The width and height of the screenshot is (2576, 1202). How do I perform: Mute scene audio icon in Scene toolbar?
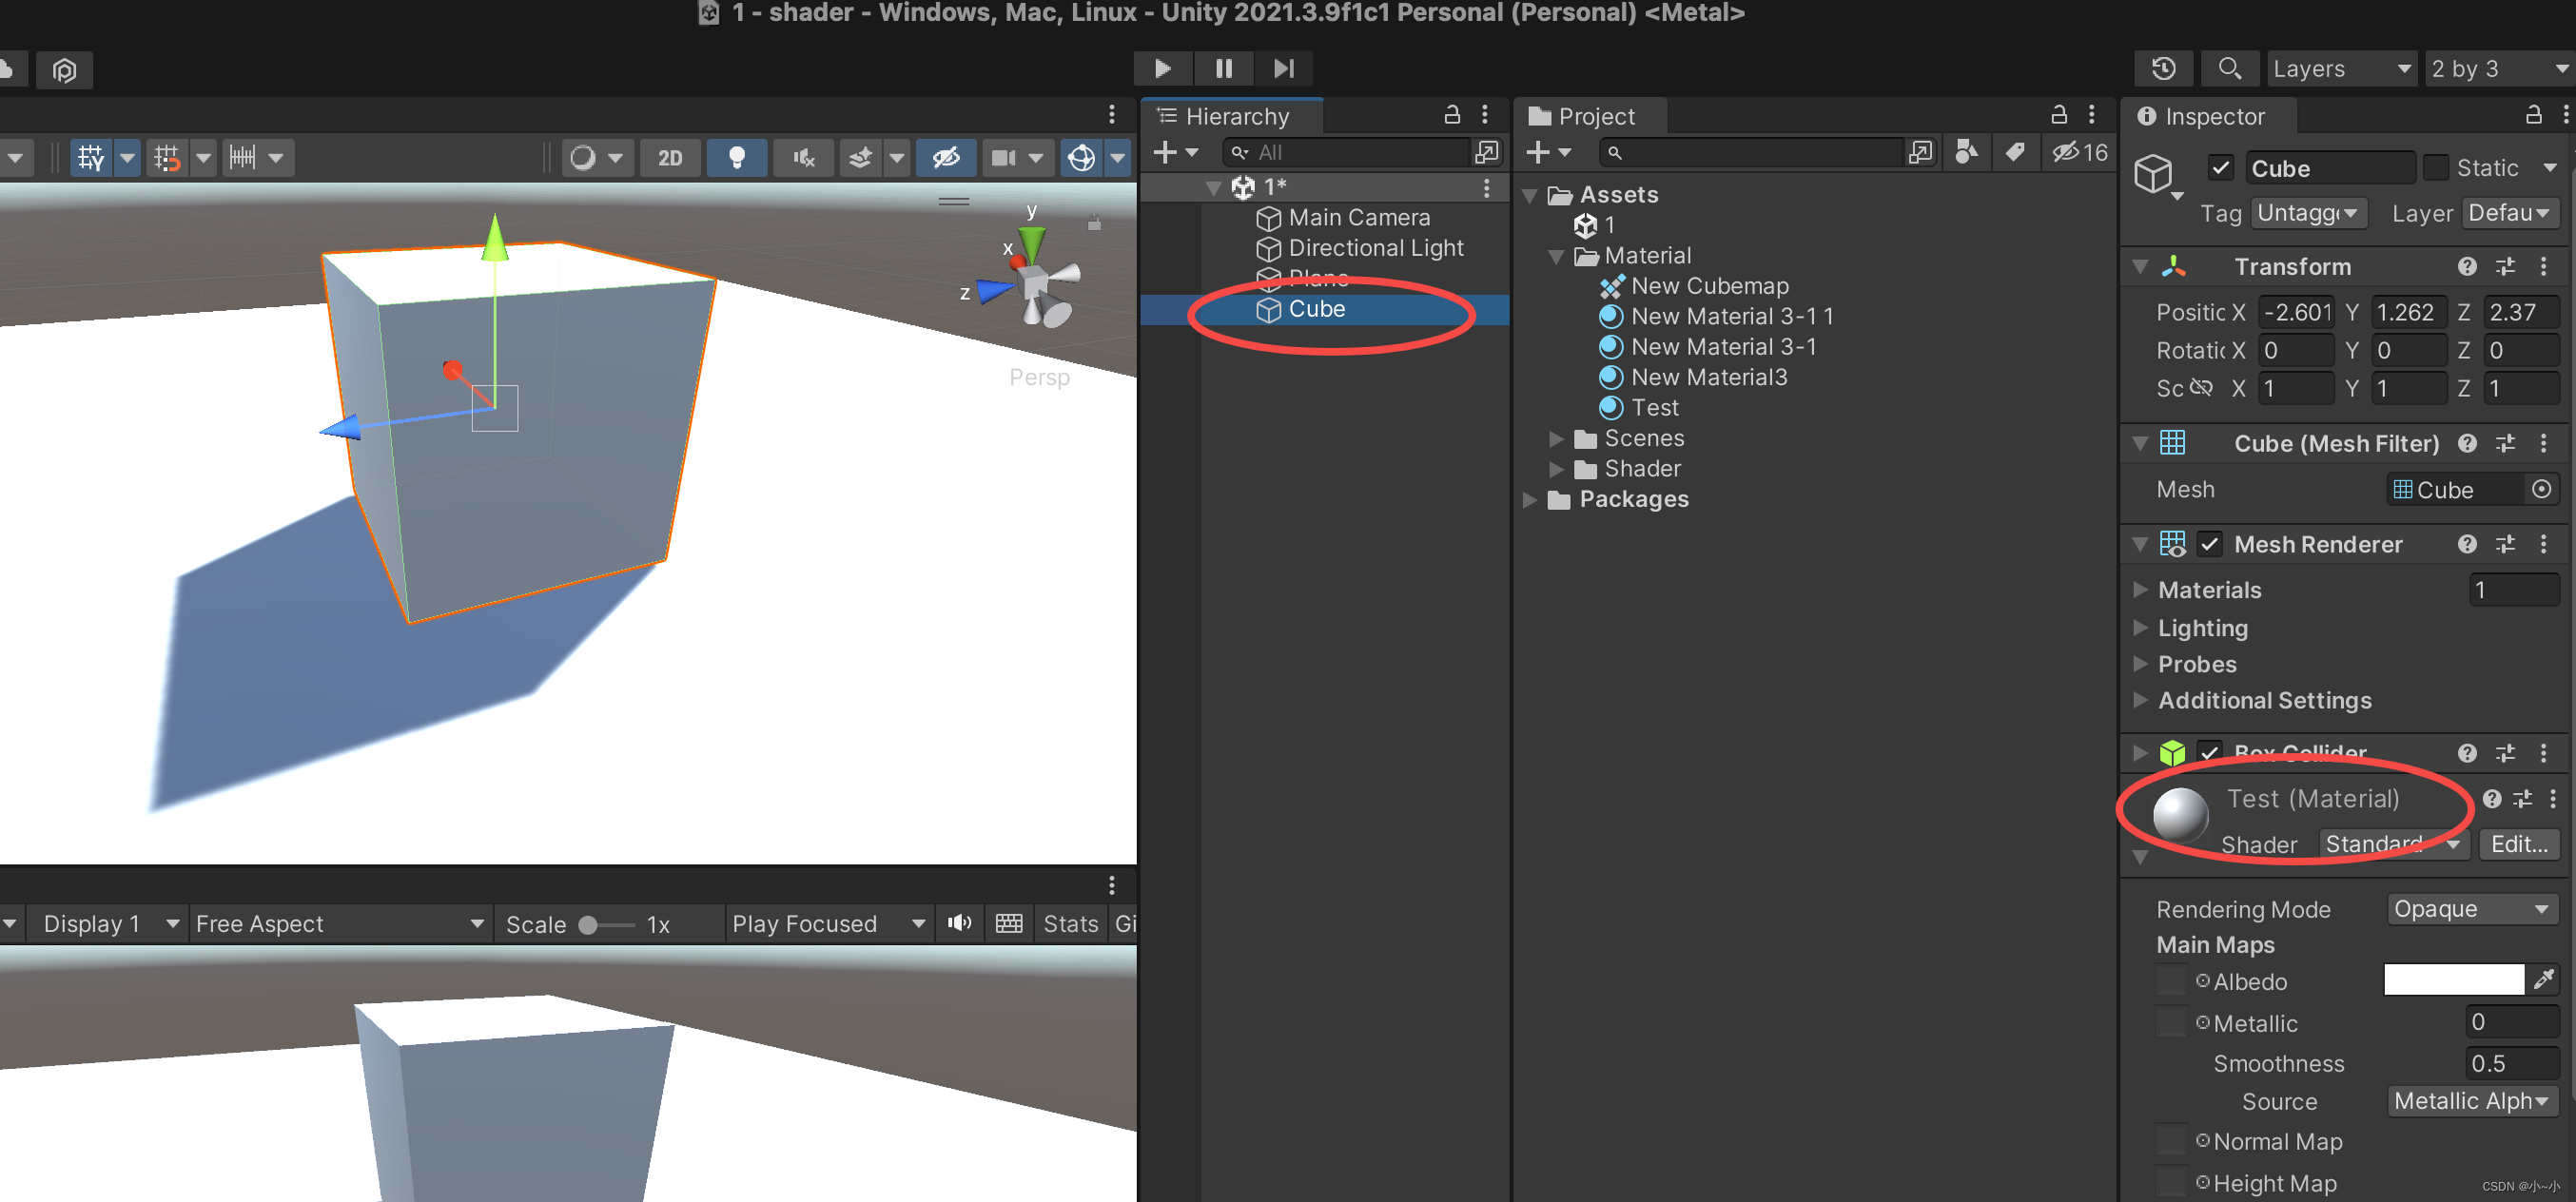tap(803, 157)
